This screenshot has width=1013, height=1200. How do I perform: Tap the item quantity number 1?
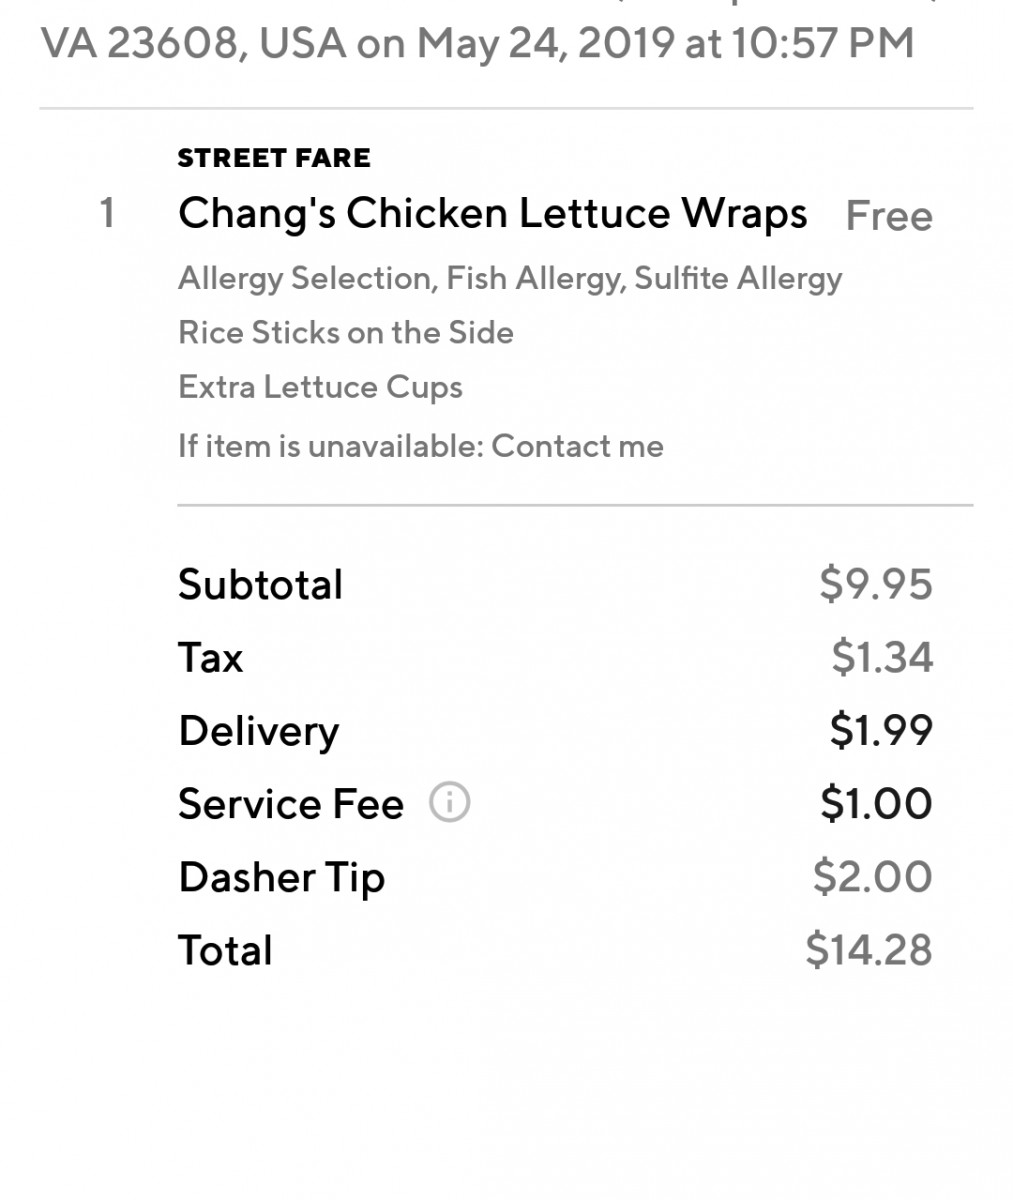tap(107, 213)
